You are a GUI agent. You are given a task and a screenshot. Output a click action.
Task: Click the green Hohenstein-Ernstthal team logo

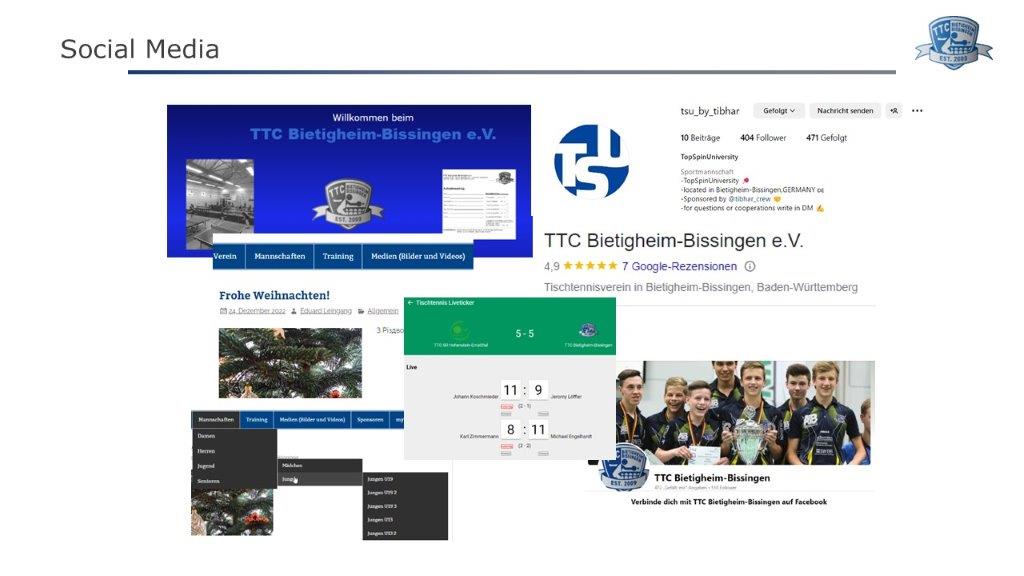tap(459, 330)
